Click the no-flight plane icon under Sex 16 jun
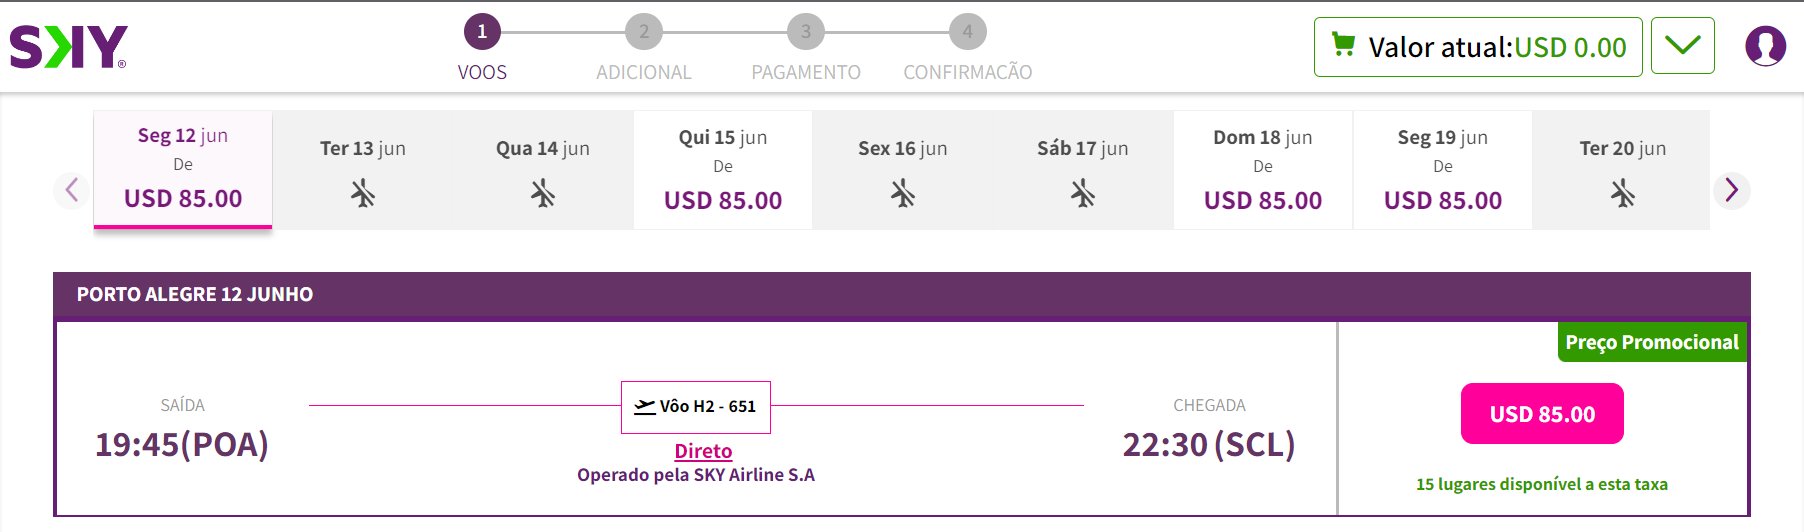 pos(903,193)
